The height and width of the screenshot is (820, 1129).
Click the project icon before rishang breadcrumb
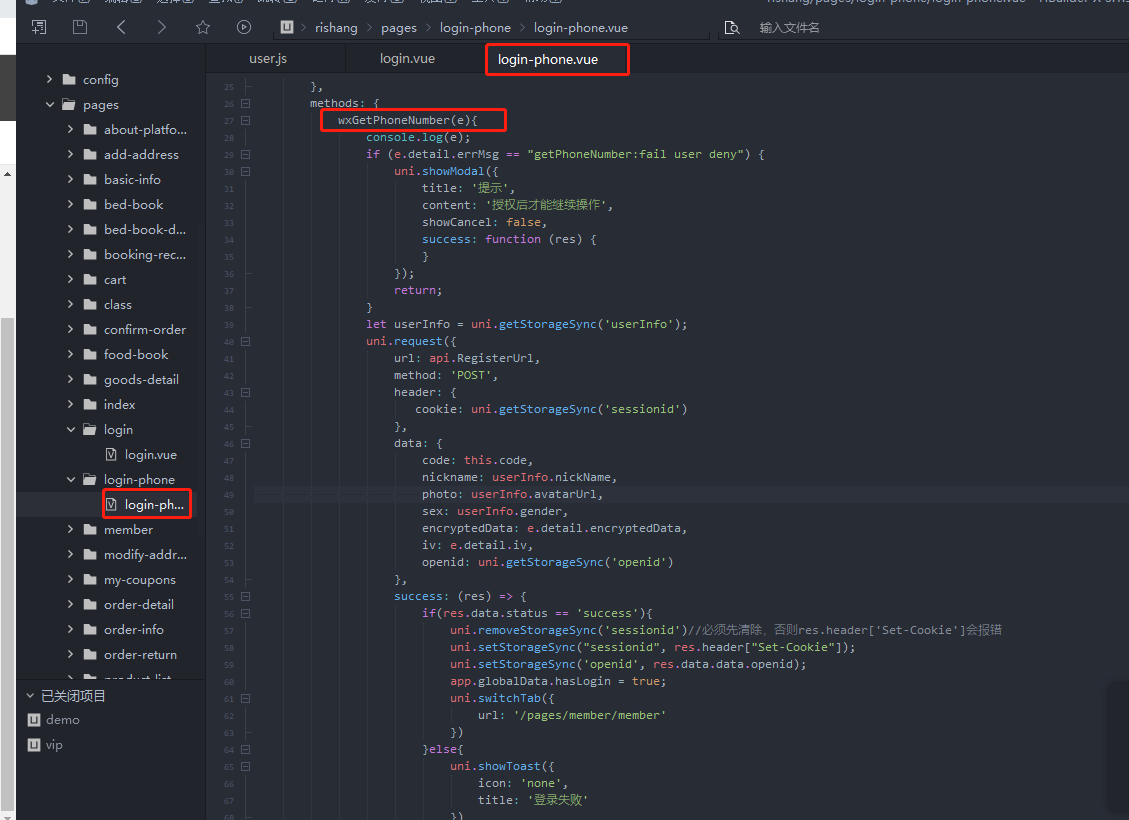coord(287,27)
